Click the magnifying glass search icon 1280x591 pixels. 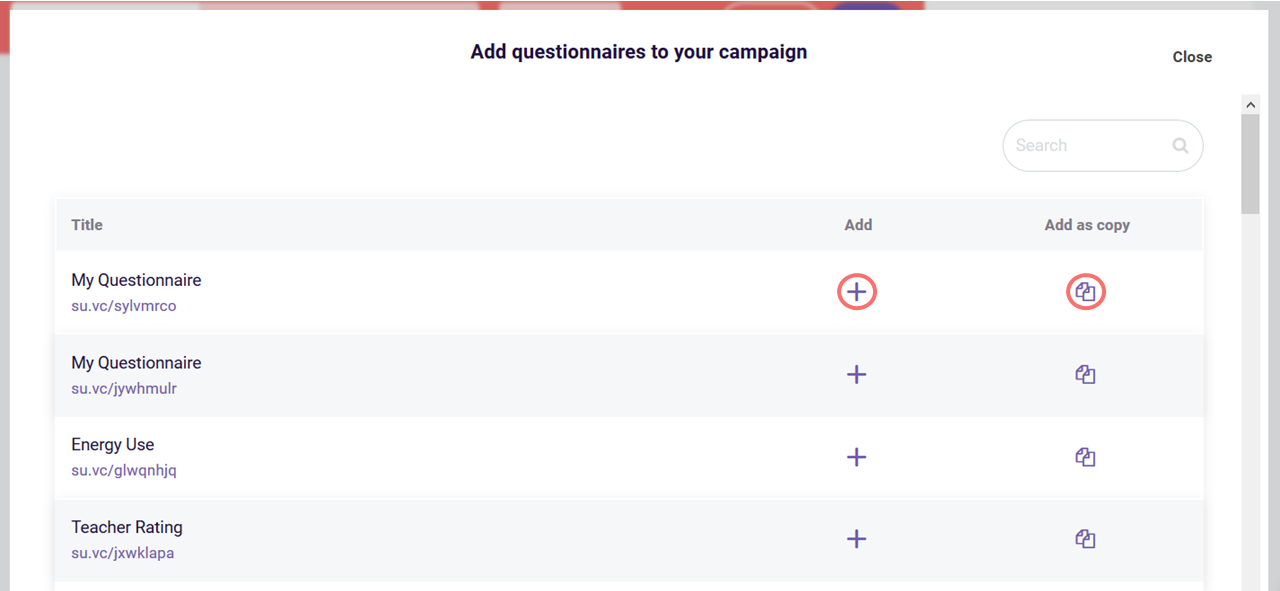(x=1180, y=145)
